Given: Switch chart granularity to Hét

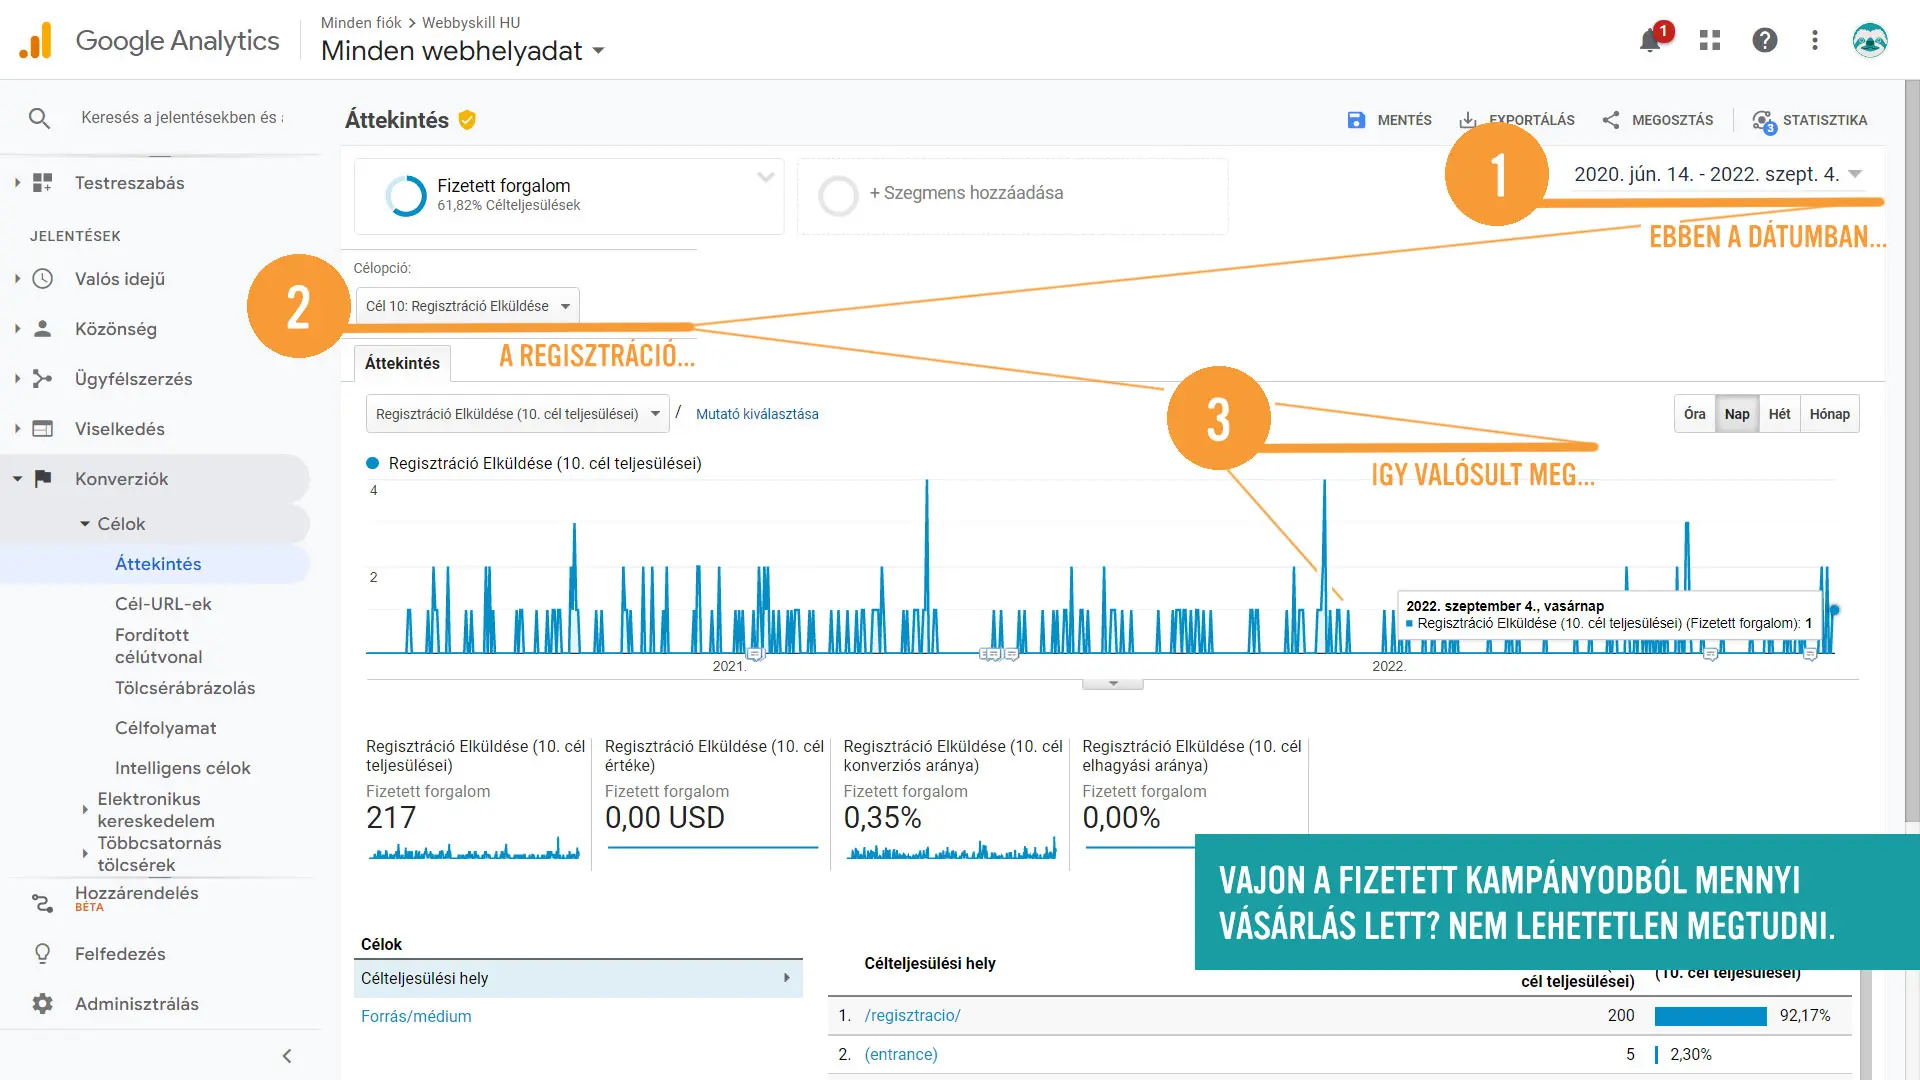Looking at the screenshot, I should (1779, 414).
